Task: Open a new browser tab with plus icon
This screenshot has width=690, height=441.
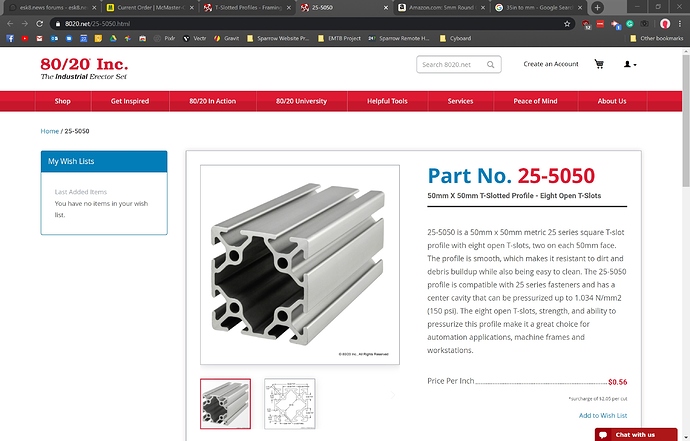Action: pos(597,7)
